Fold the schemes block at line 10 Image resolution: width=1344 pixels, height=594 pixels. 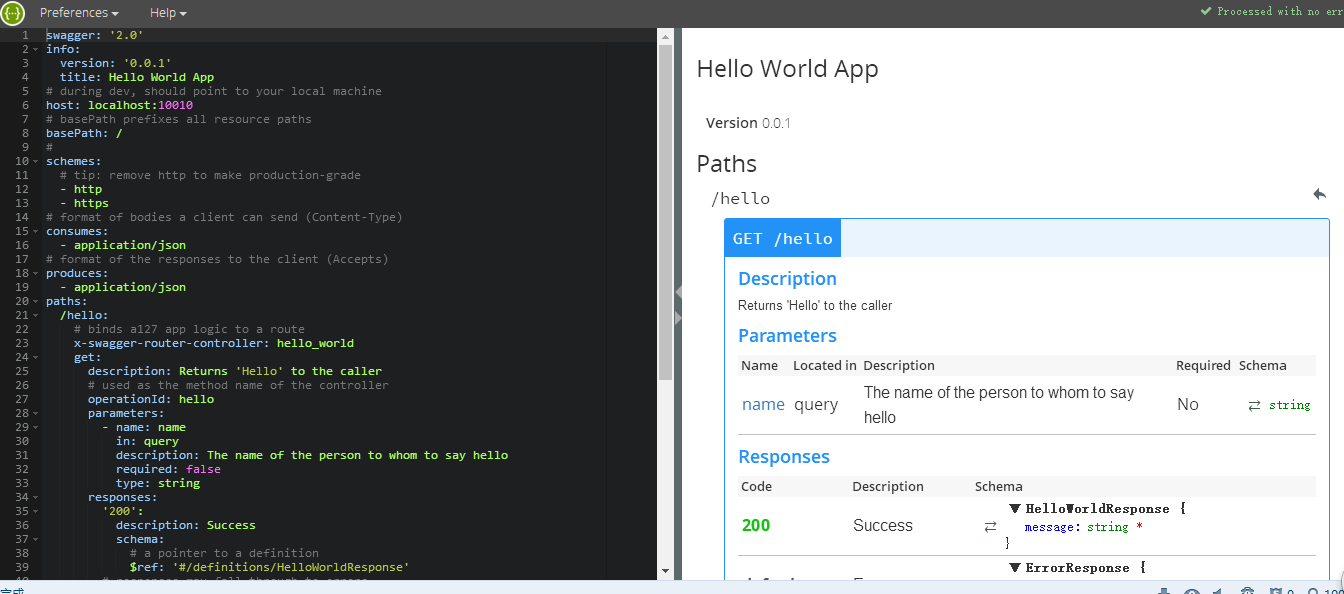tap(37, 161)
